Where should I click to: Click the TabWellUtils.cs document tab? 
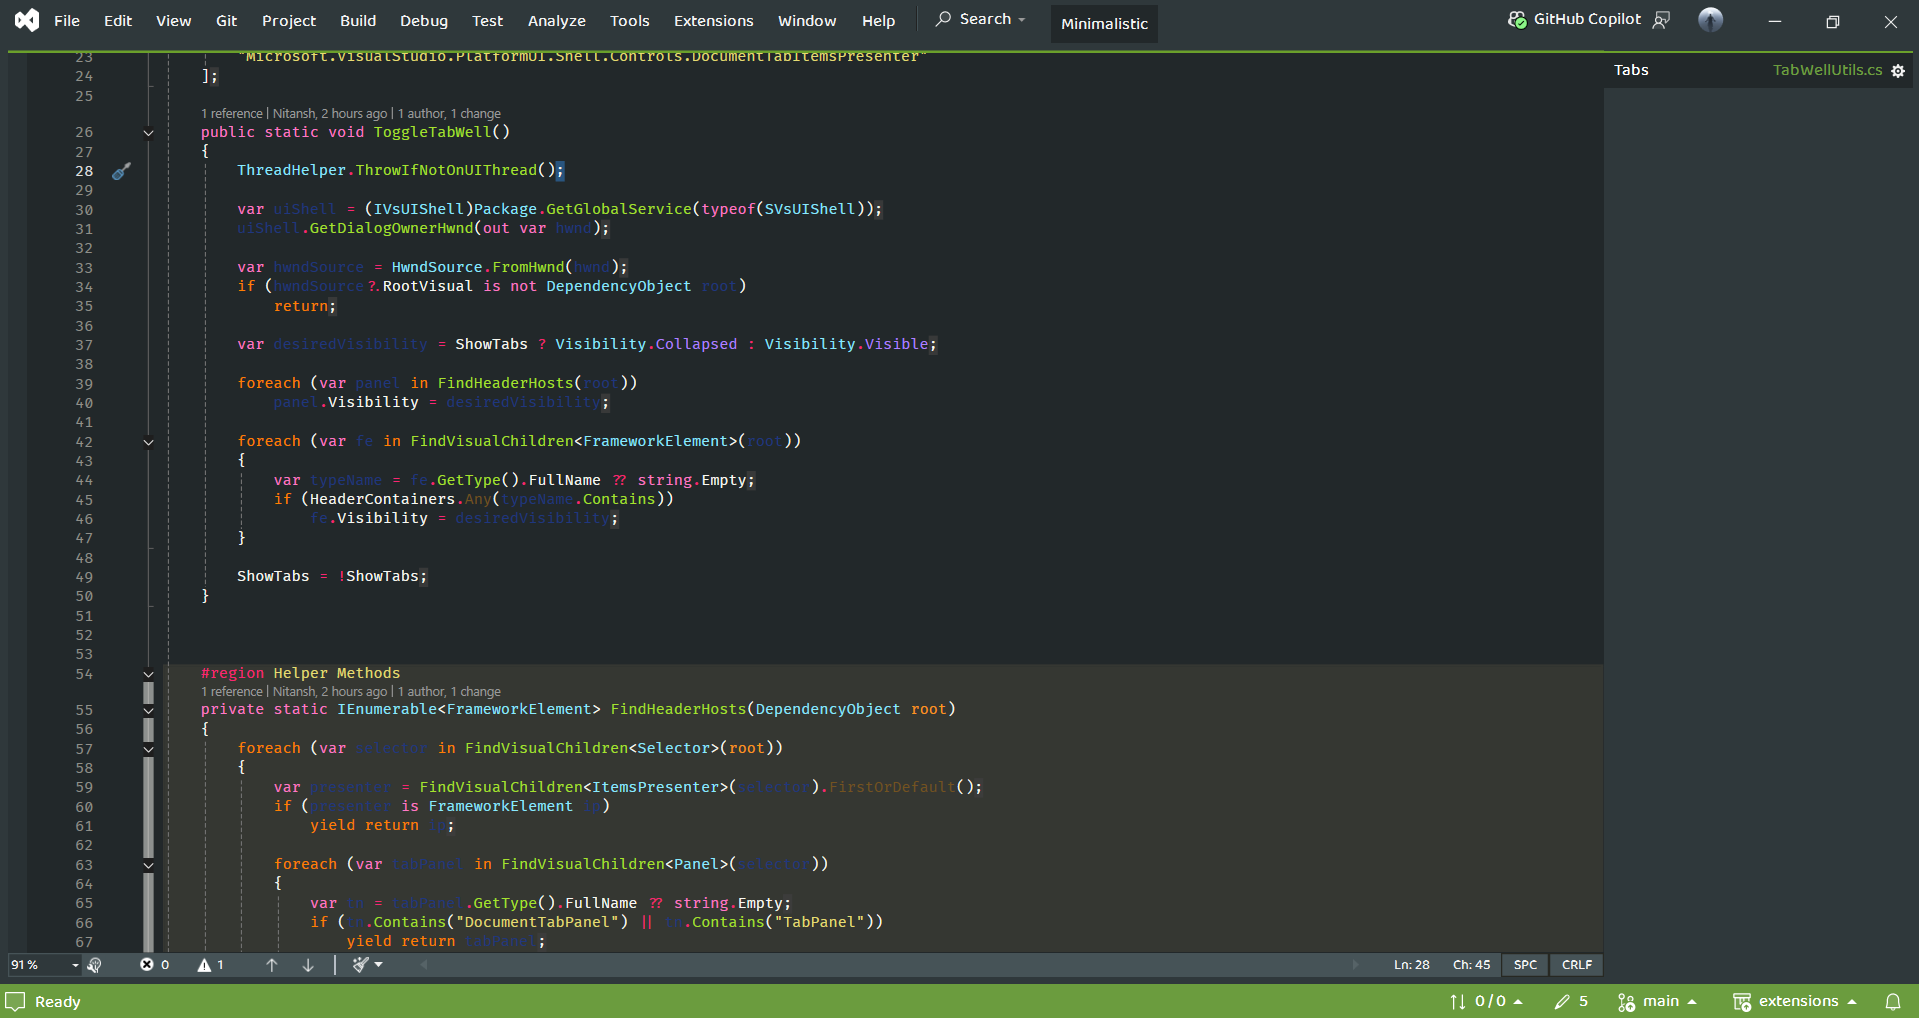click(x=1827, y=70)
